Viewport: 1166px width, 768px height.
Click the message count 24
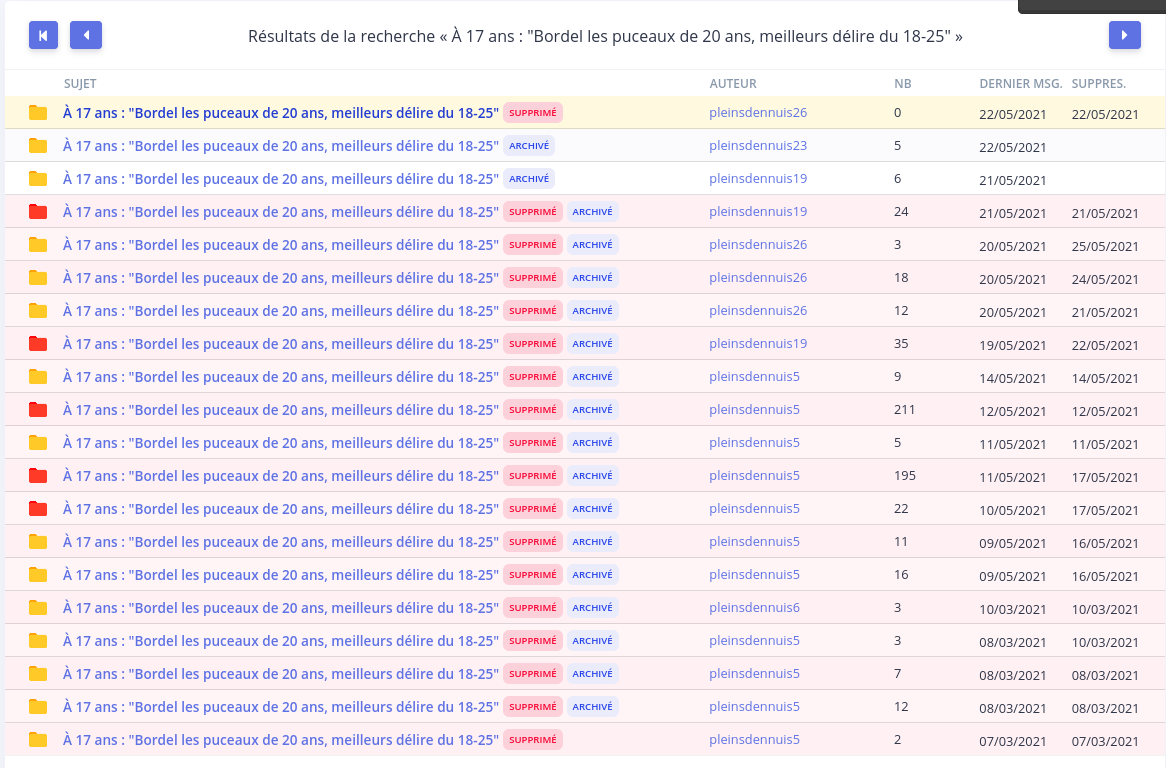901,212
